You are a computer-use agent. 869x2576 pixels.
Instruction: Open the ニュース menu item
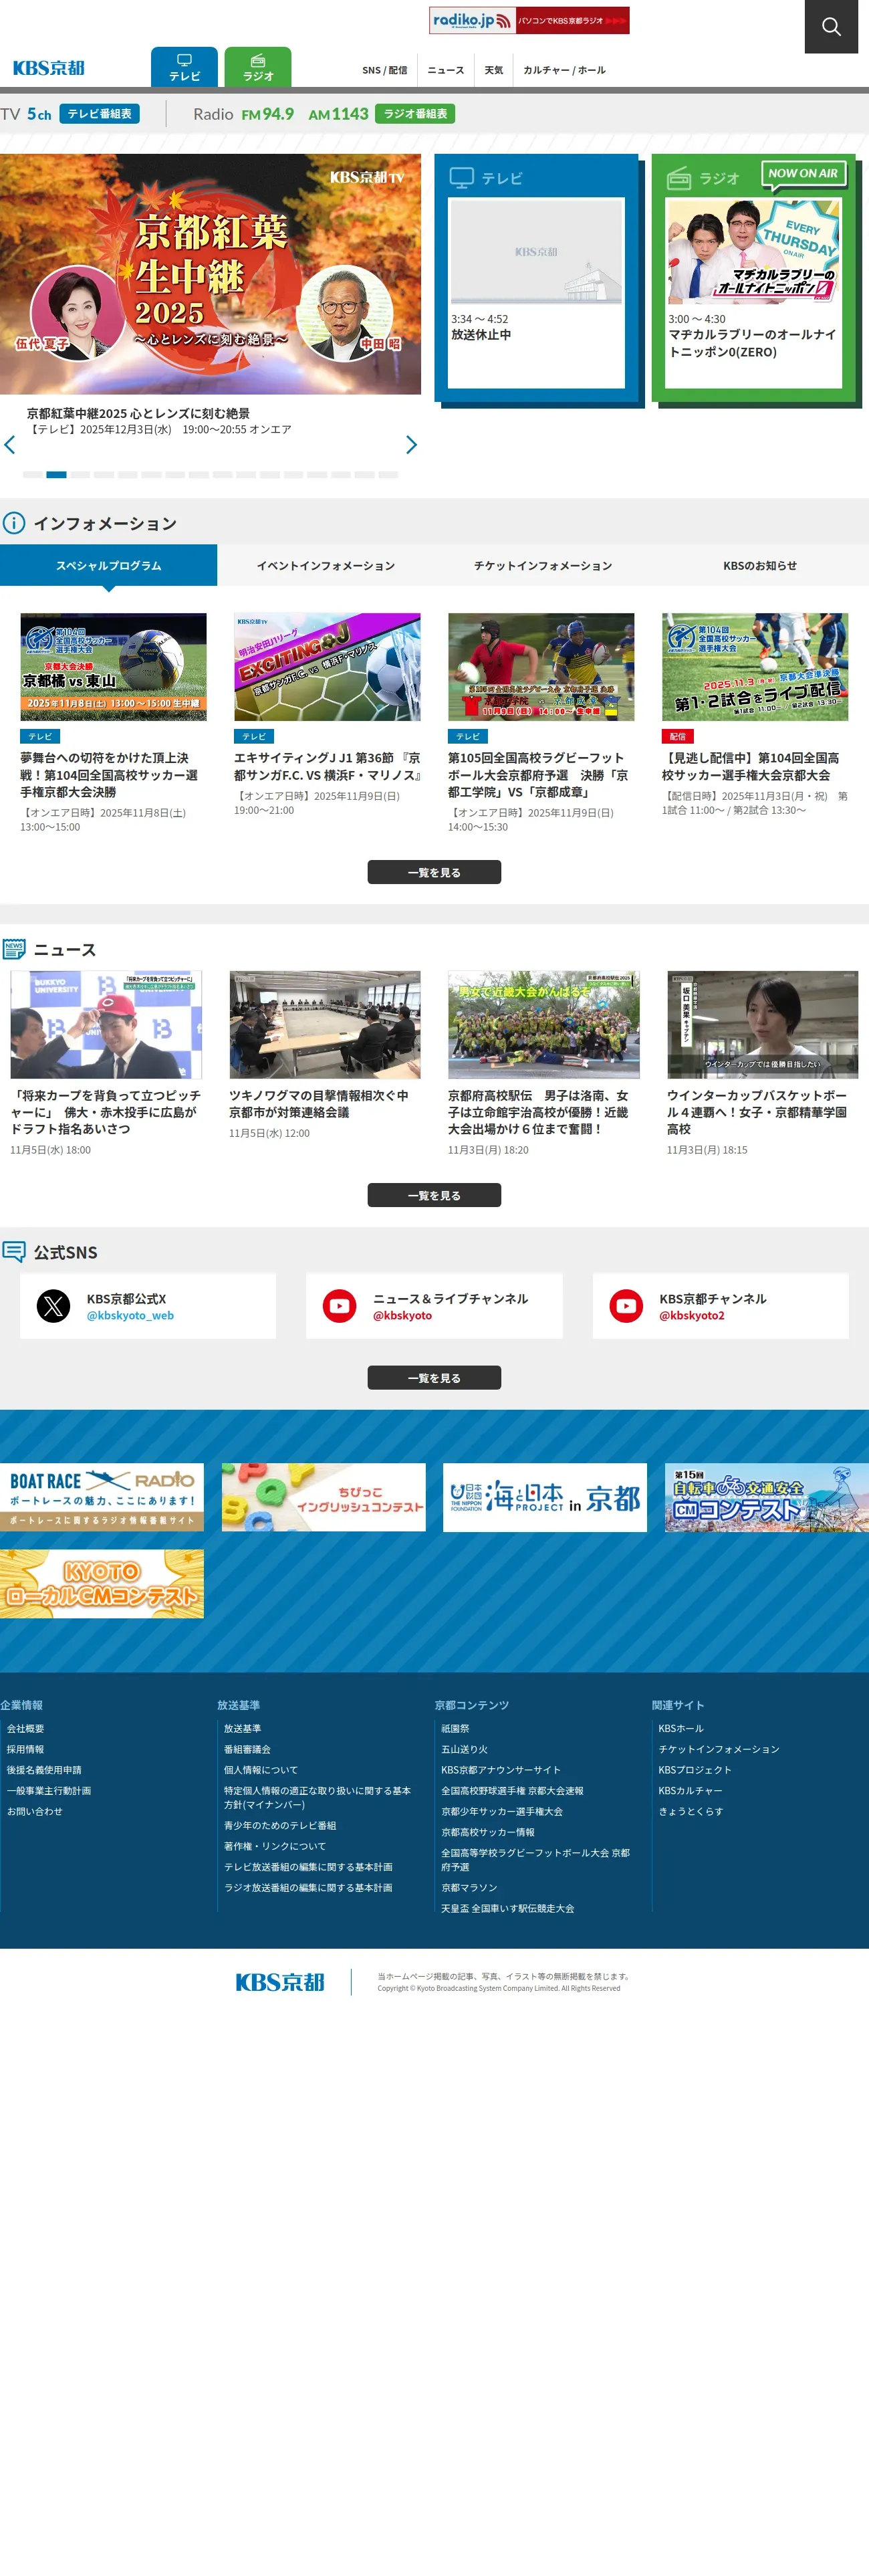tap(446, 70)
